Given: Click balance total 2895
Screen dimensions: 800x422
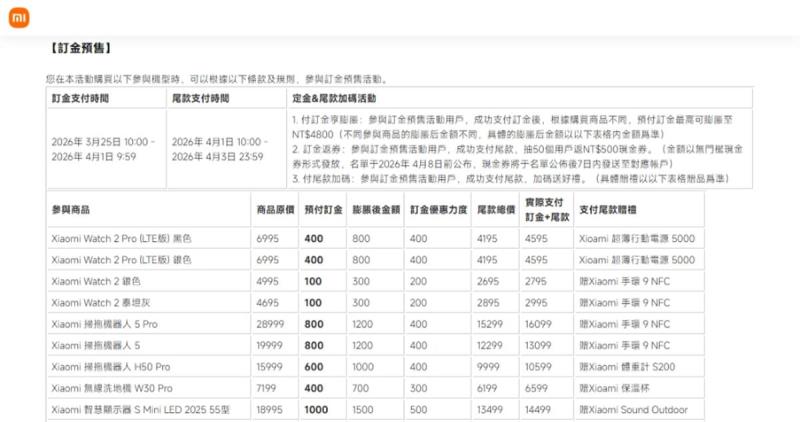Looking at the screenshot, I should coord(488,303).
